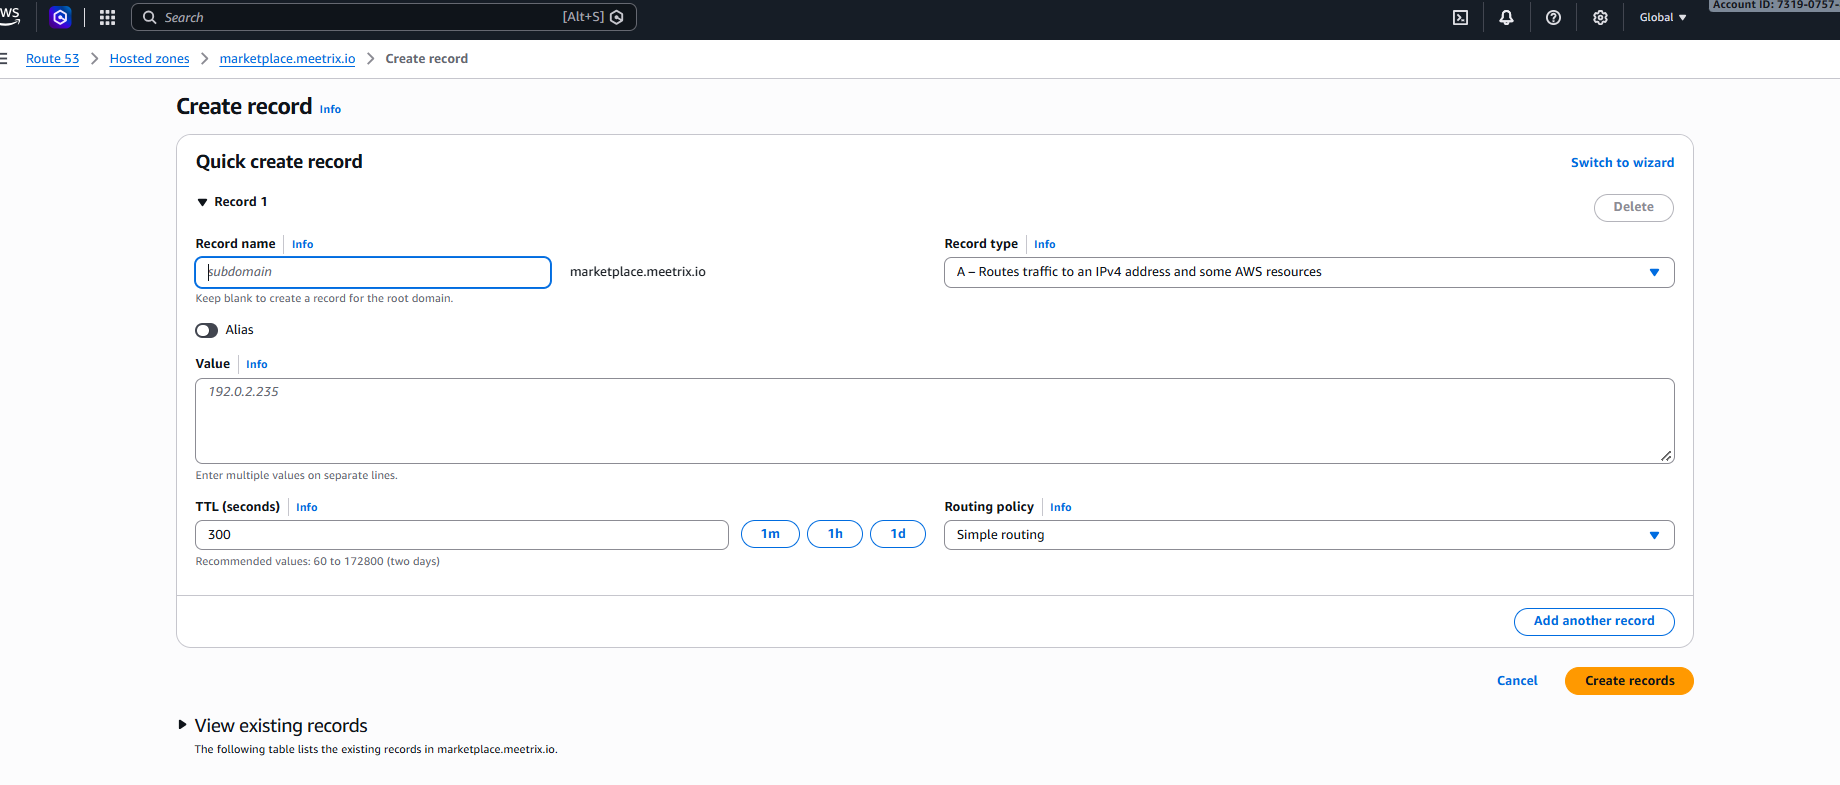Open Info next to Create record heading

[330, 110]
